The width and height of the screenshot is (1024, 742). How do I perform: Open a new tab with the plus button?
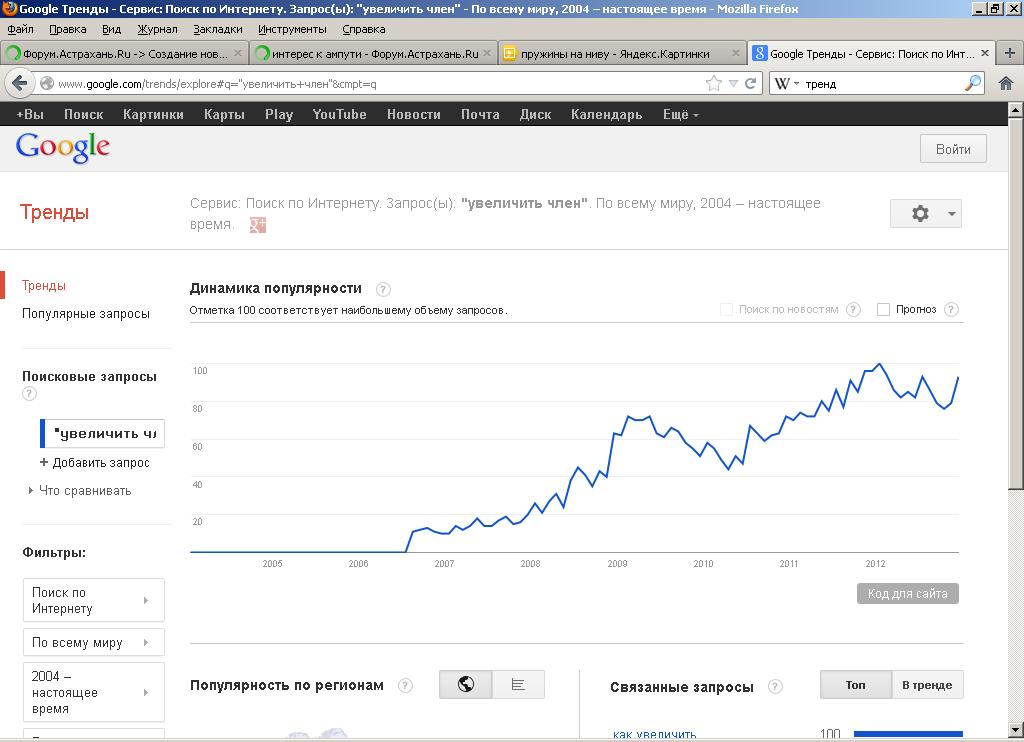pos(1010,53)
